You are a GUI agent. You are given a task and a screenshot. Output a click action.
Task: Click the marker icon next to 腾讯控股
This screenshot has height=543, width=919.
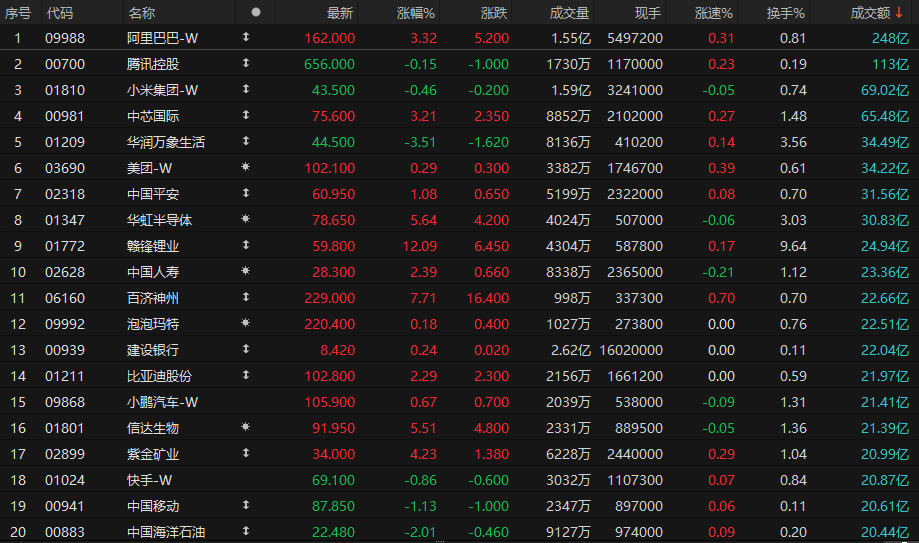[x=246, y=63]
